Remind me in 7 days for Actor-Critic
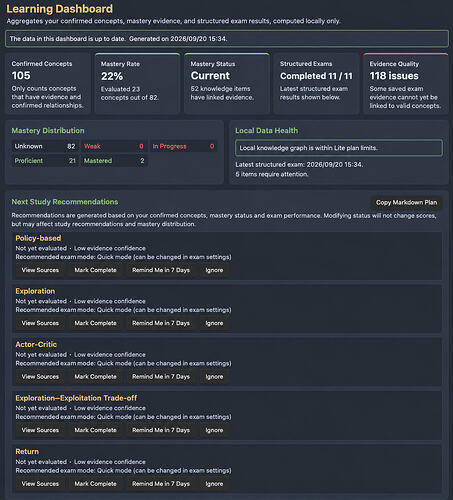The image size is (453, 500). tap(161, 376)
